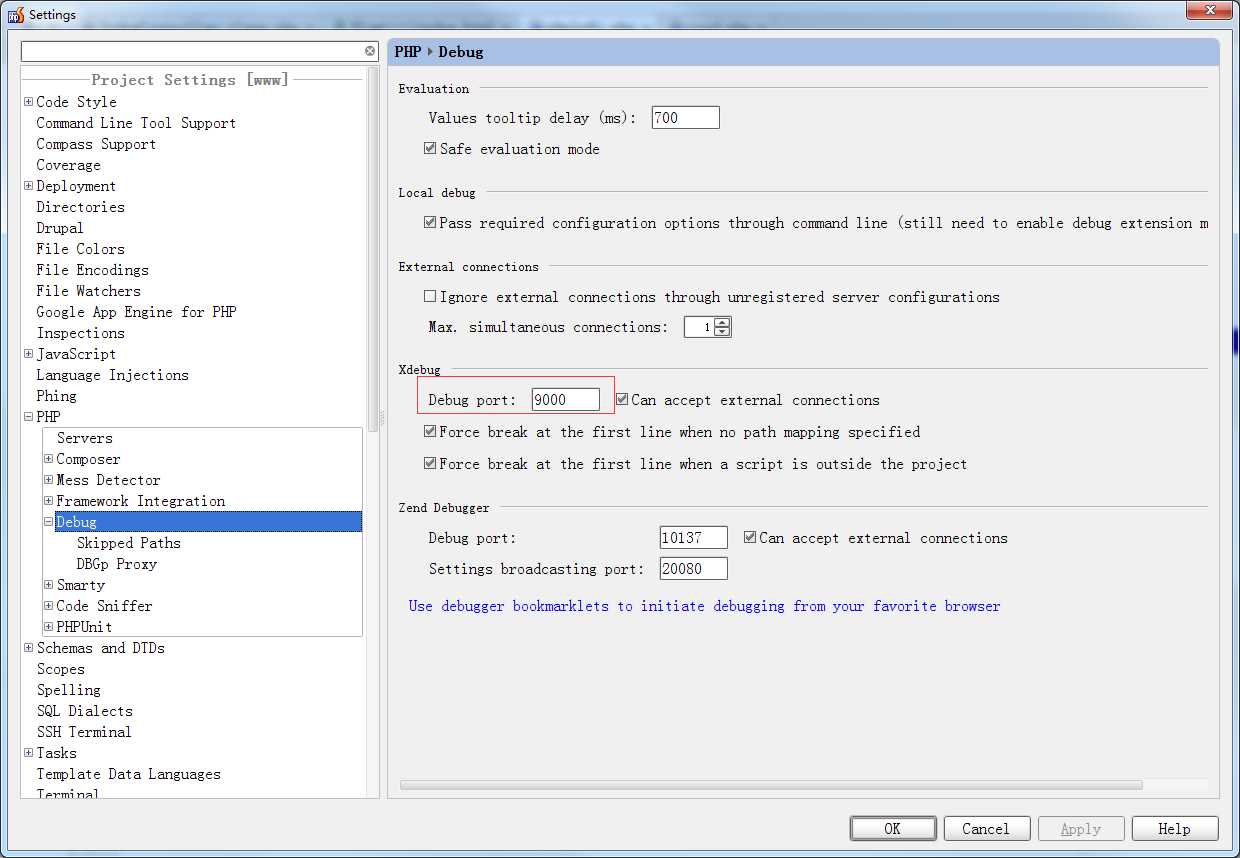Click the Zend Debugger Debug port field
Image resolution: width=1240 pixels, height=858 pixels.
(x=693, y=537)
